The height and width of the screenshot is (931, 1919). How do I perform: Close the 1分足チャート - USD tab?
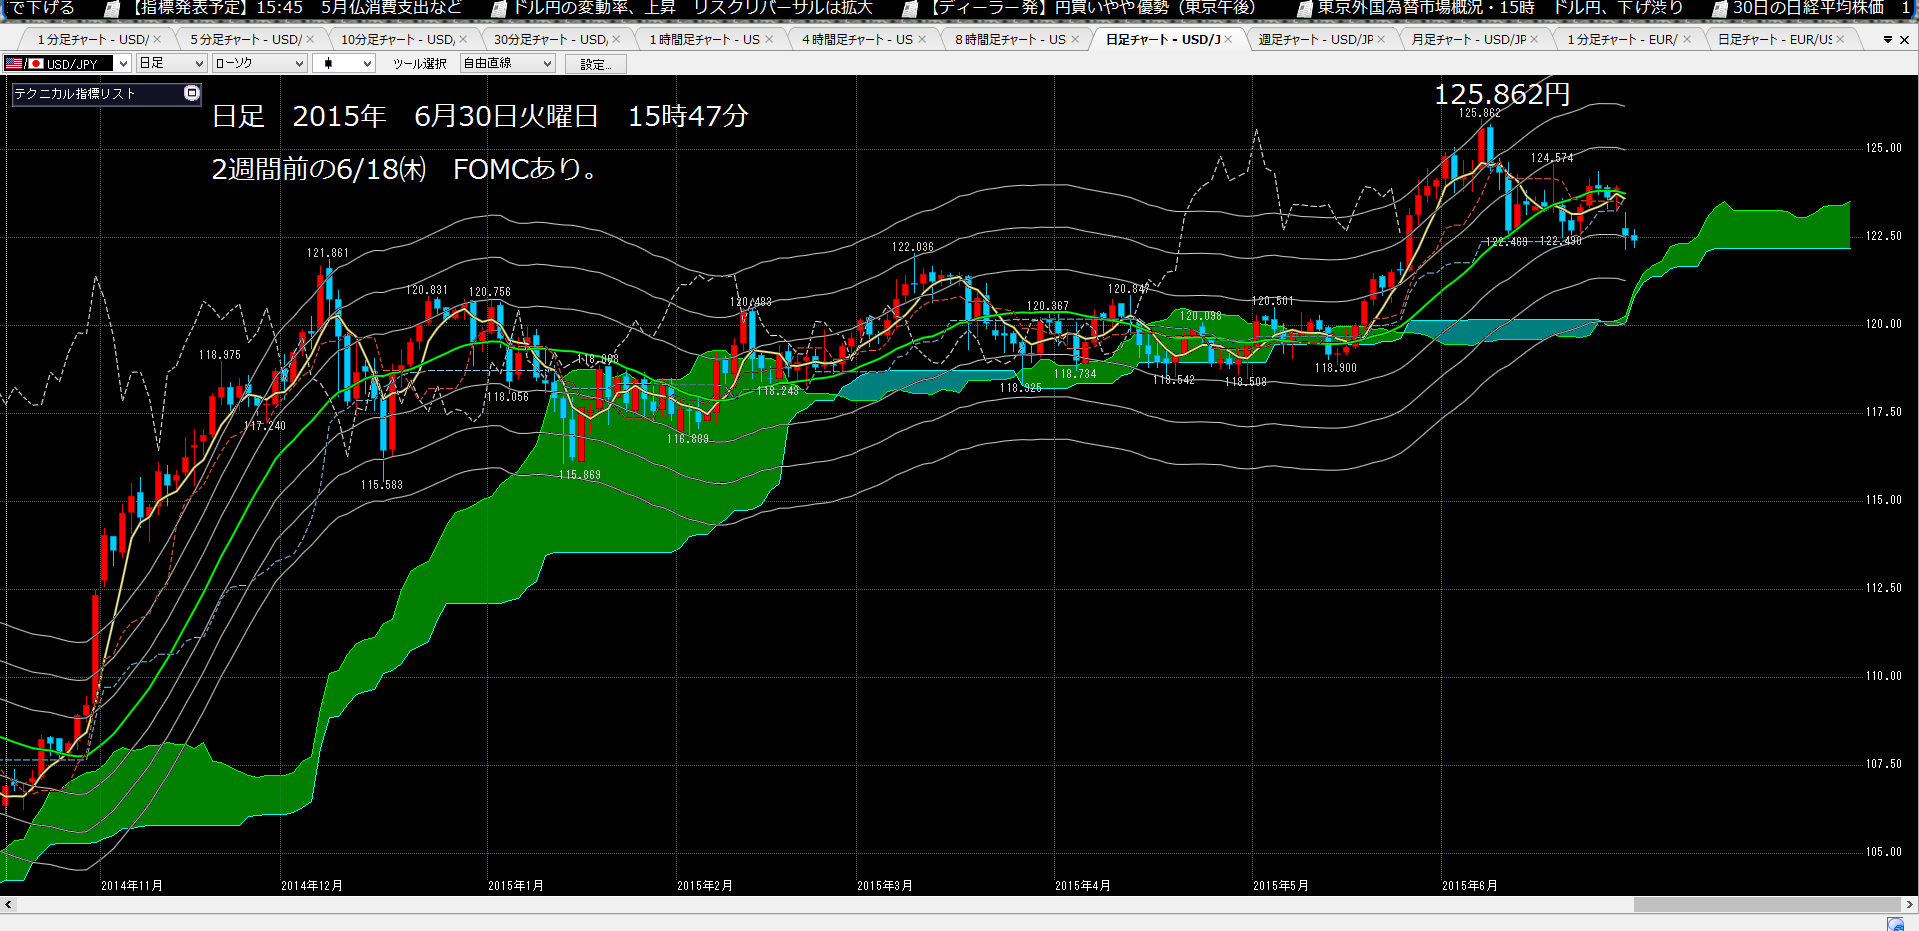click(157, 39)
